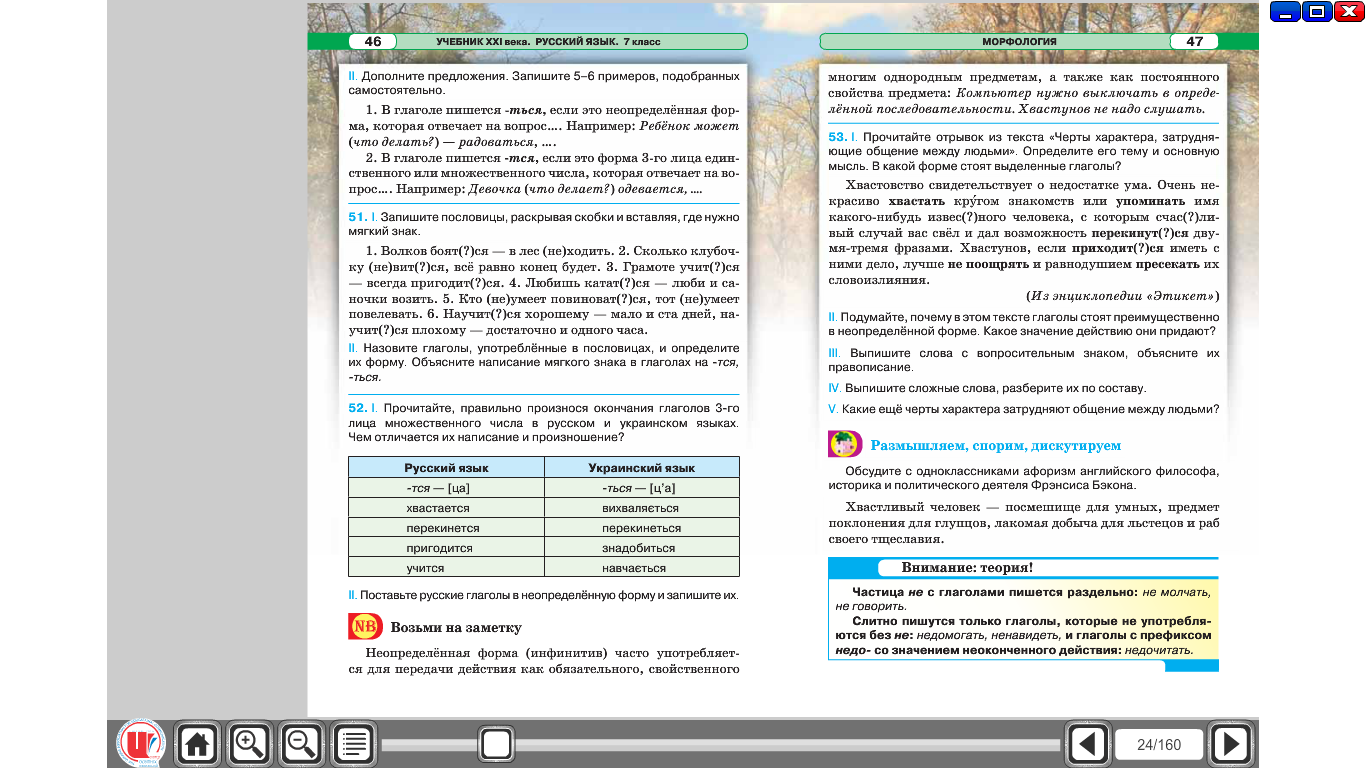Click the 'Возьми на заметку' heading
This screenshot has height=768, width=1366.
(x=456, y=628)
